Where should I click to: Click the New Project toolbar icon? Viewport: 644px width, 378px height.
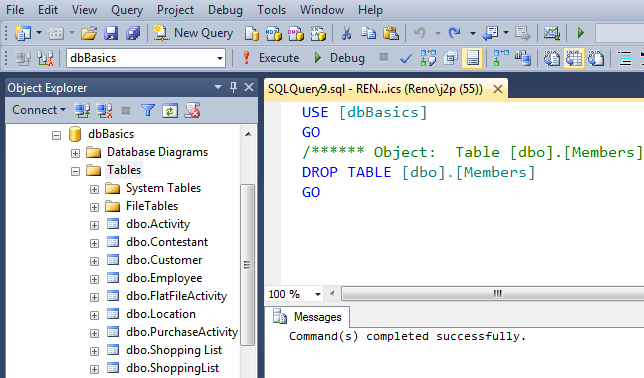pyautogui.click(x=23, y=33)
